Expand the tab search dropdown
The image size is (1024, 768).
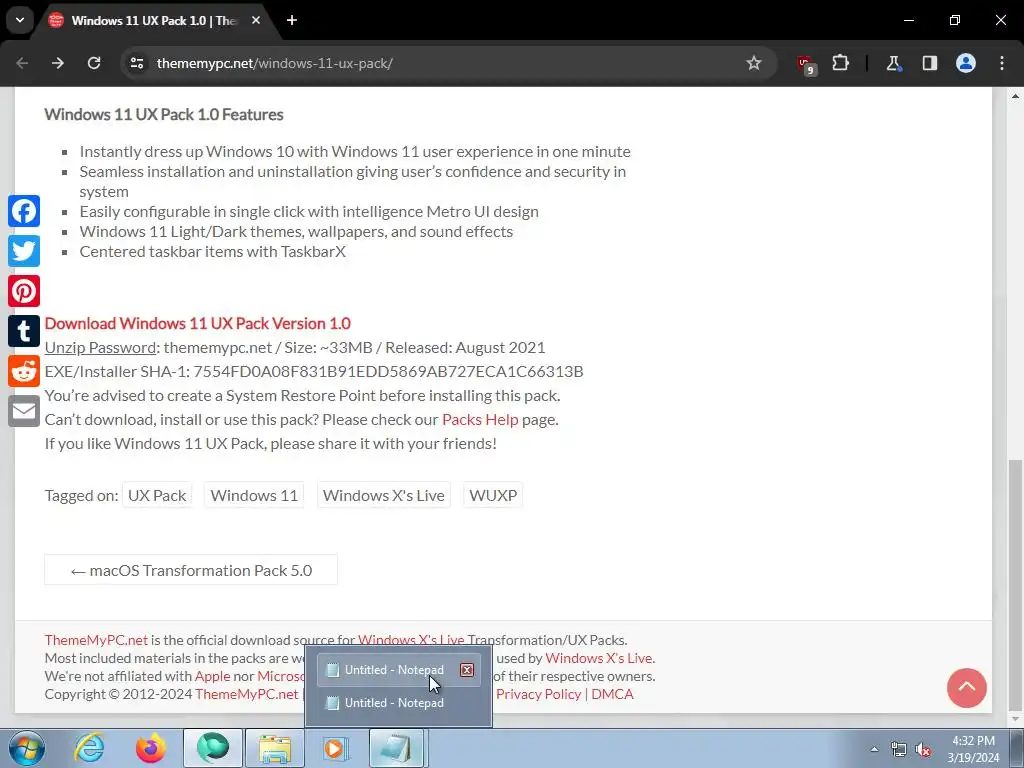point(20,20)
